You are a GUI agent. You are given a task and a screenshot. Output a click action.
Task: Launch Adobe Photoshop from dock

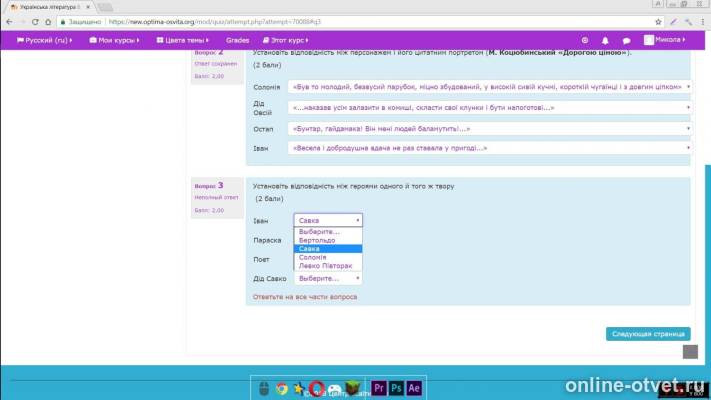(x=396, y=388)
